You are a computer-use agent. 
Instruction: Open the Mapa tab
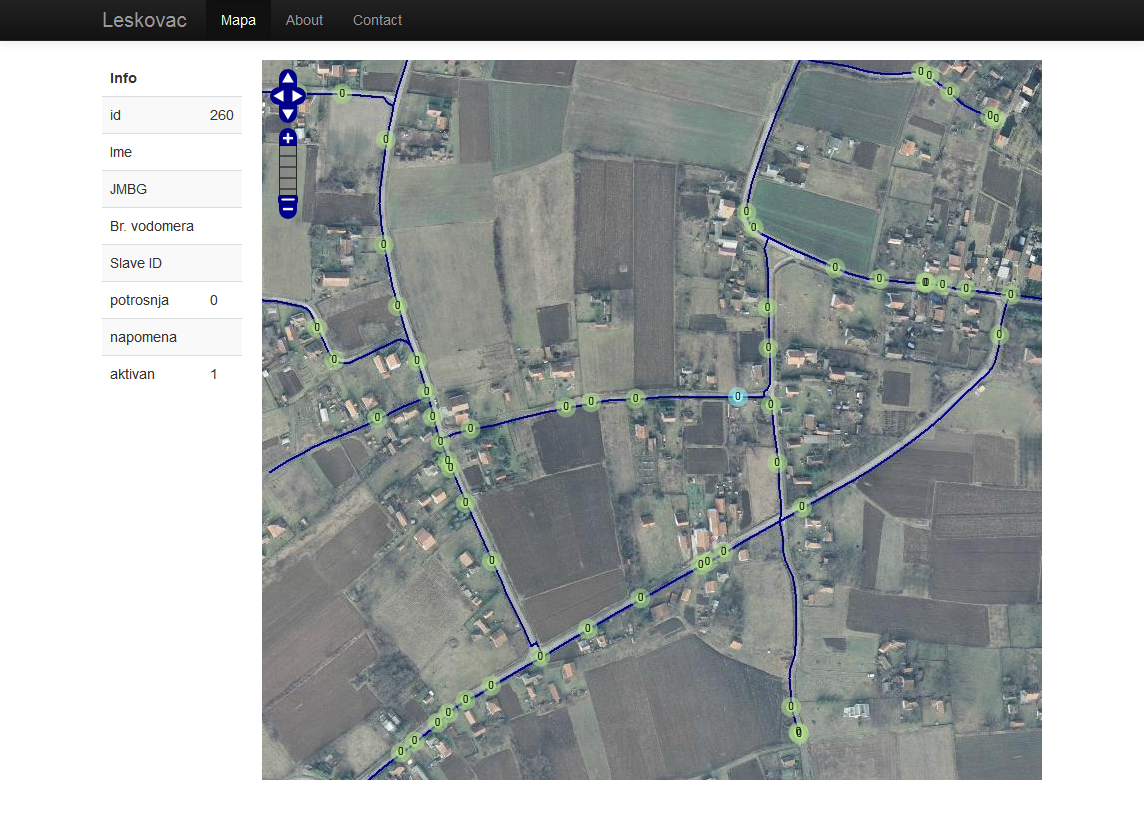pos(238,20)
